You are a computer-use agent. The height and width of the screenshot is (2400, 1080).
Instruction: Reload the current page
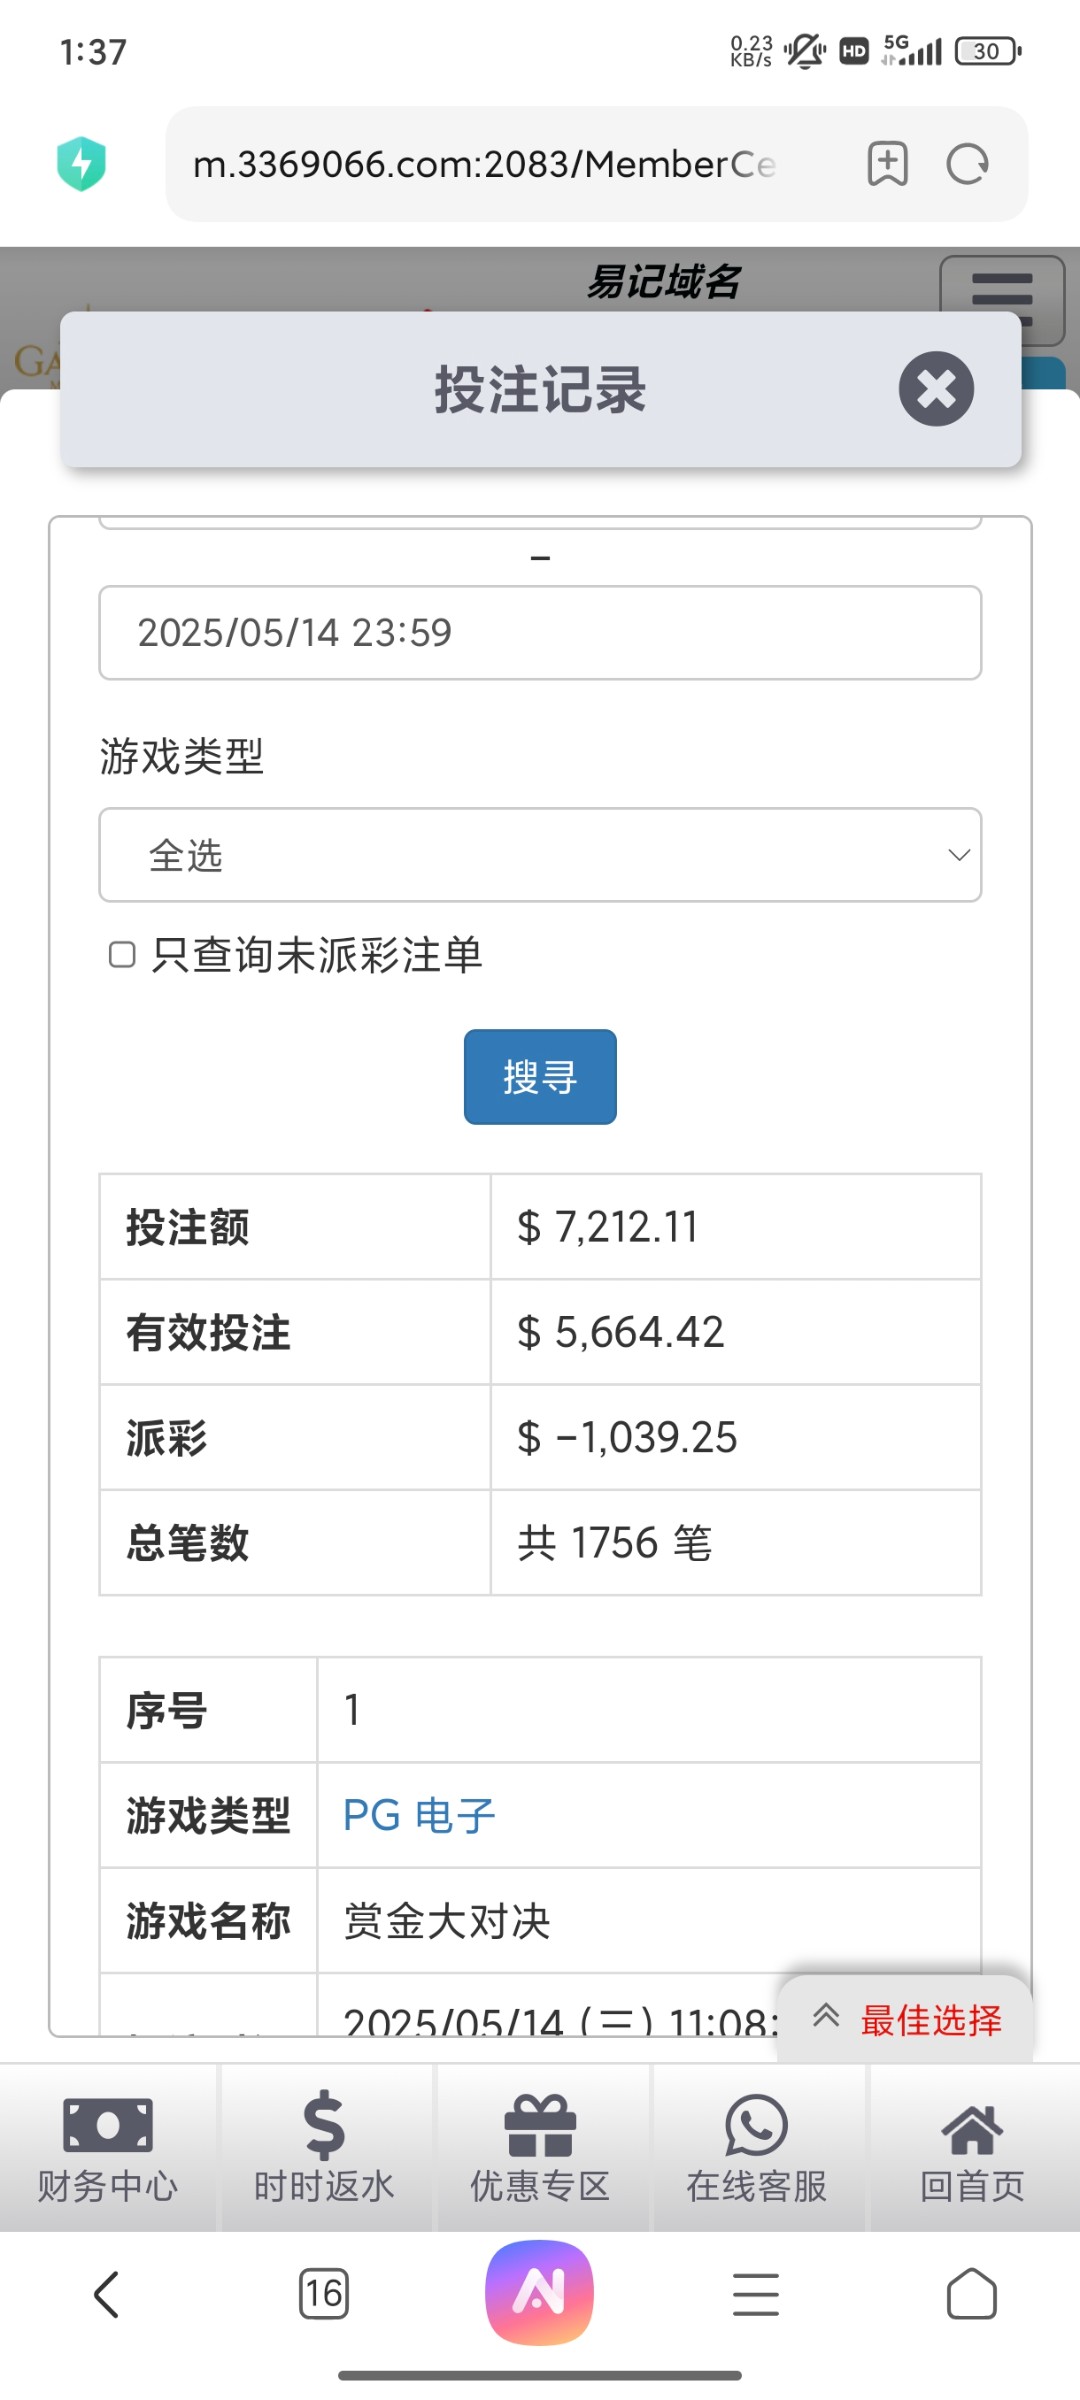pyautogui.click(x=967, y=164)
